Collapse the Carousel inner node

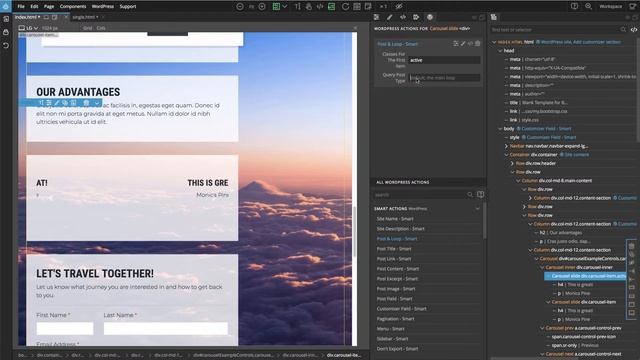coord(542,267)
